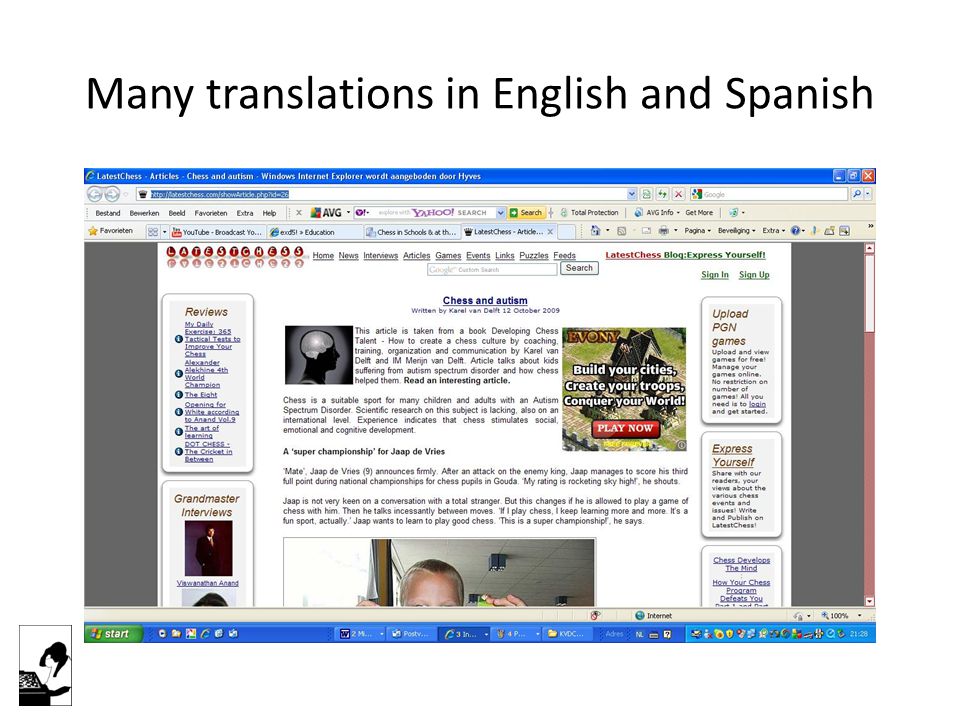Screen dimensions: 960x720
Task: Open the Express Yourself heading link
Action: (x=733, y=456)
